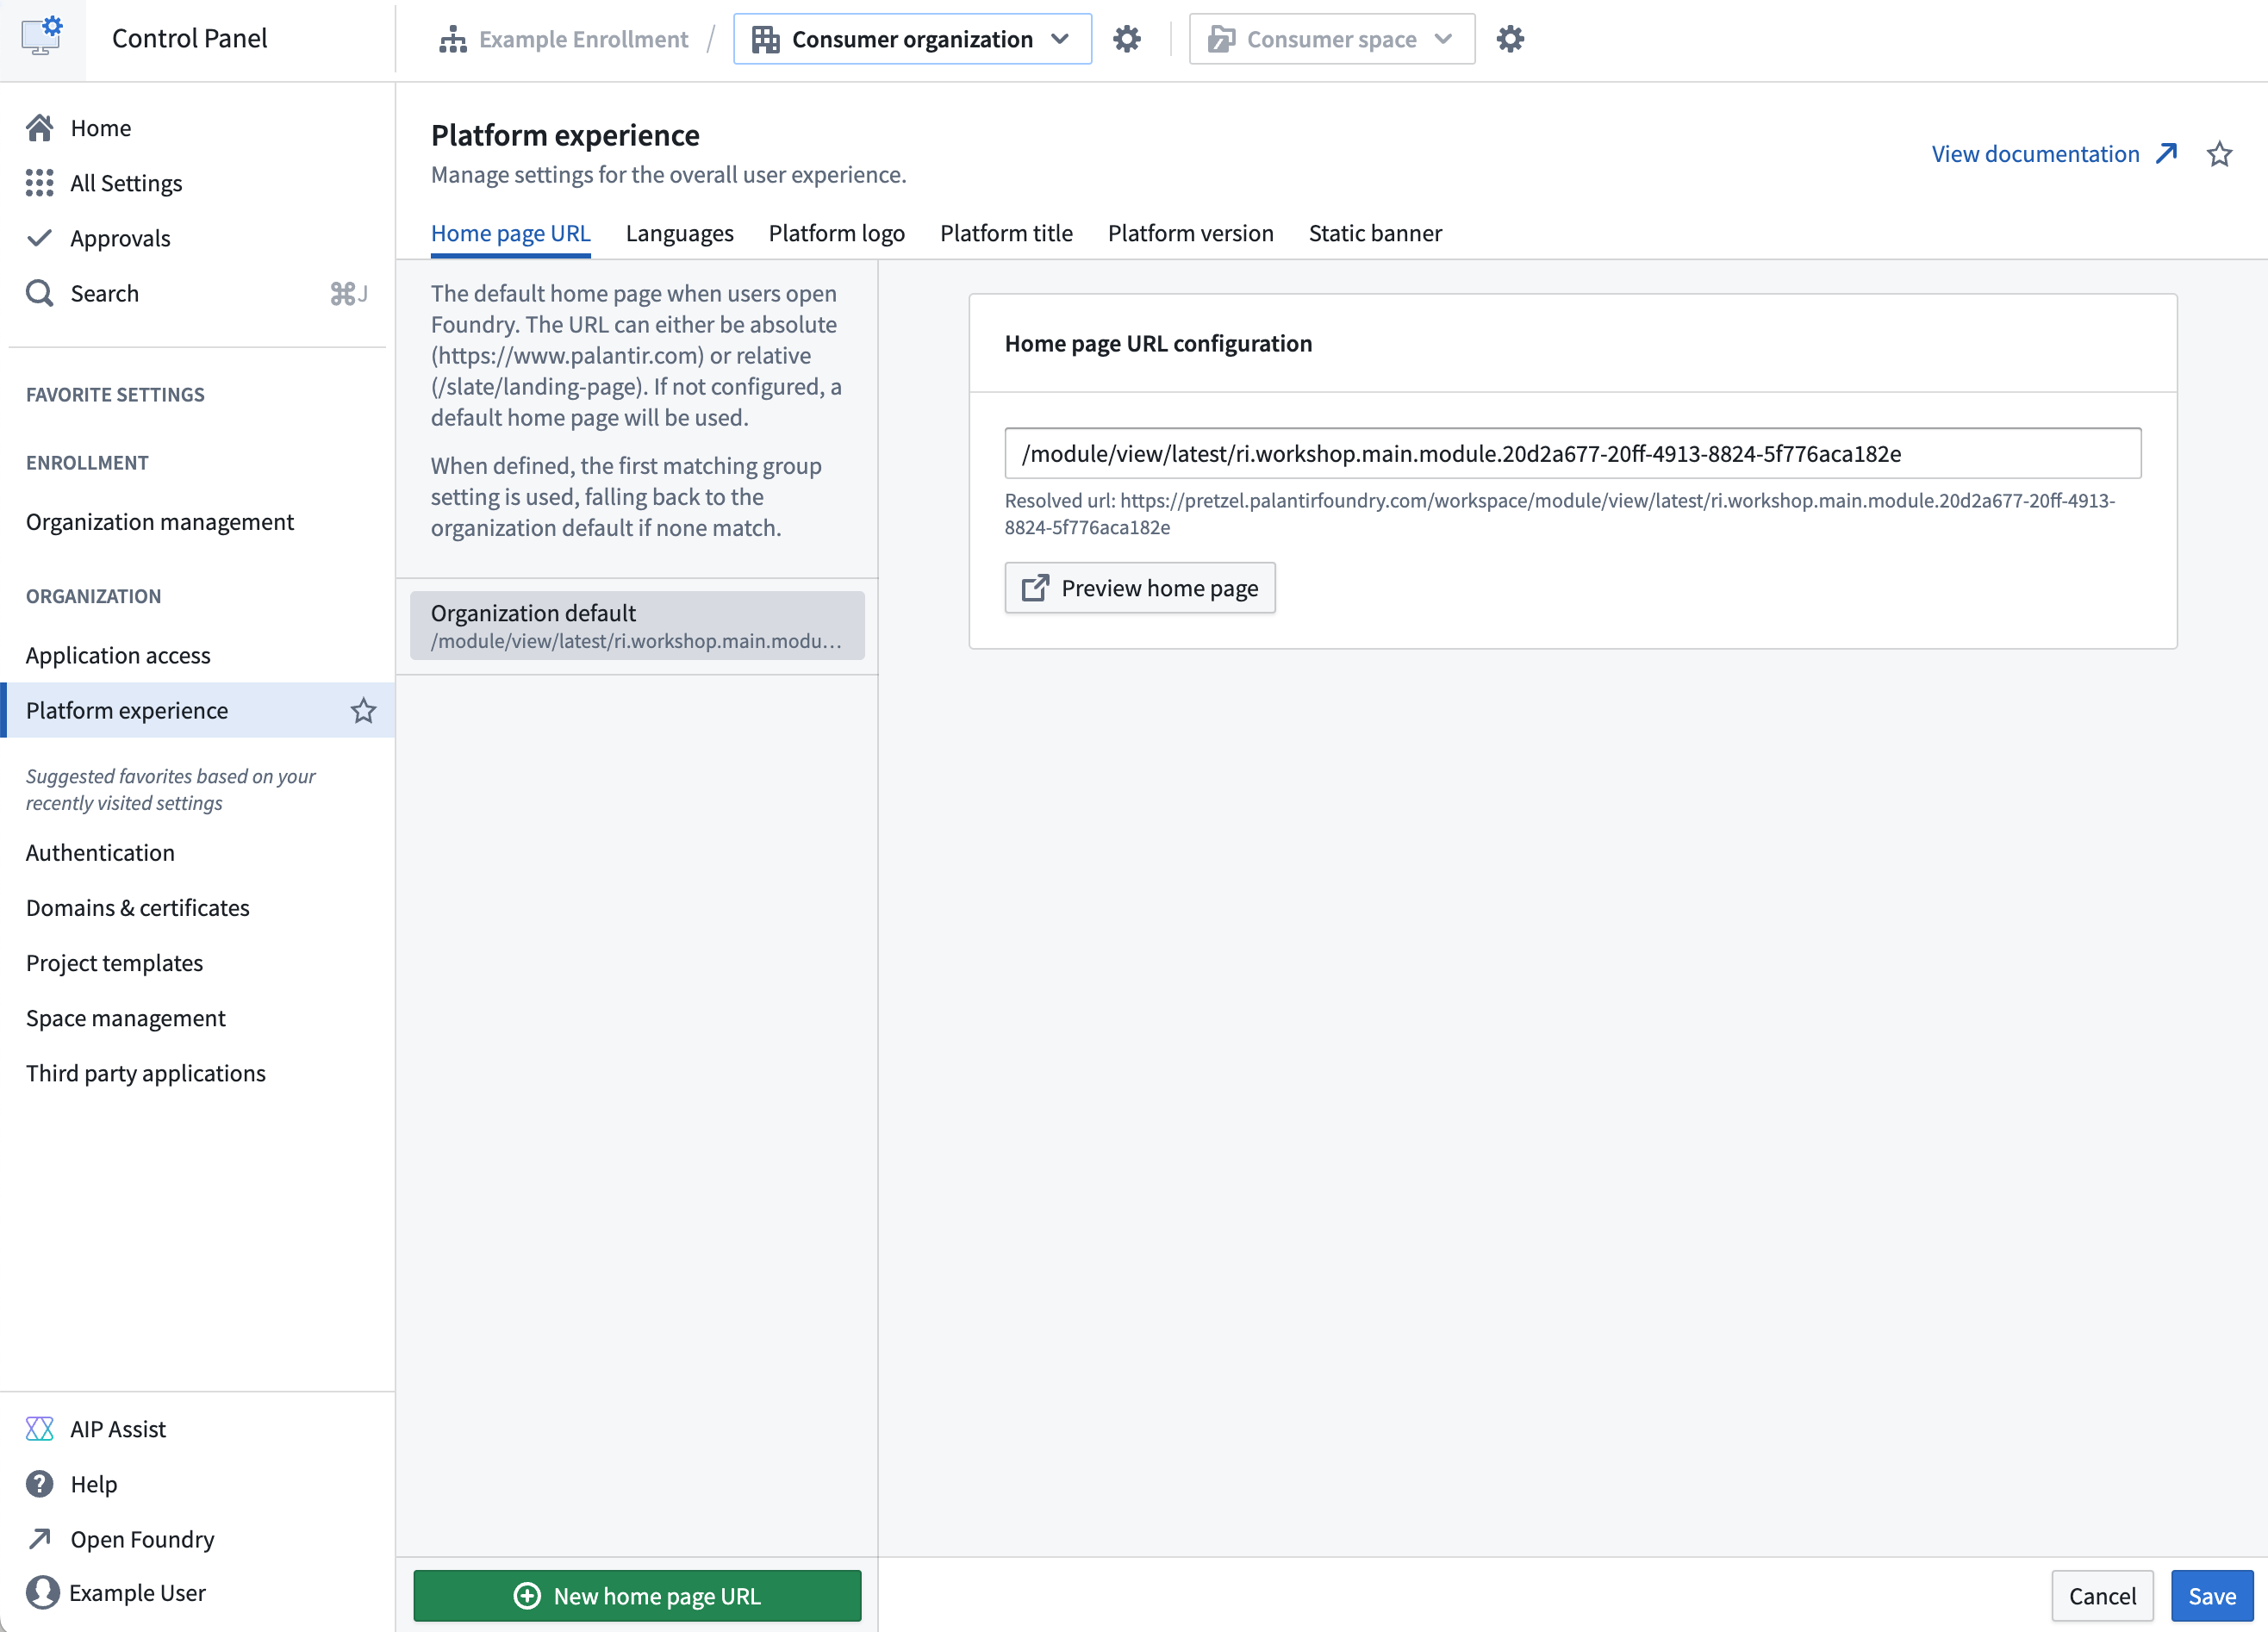Viewport: 2268px width, 1632px height.
Task: Switch to the Home page URL tab
Action: click(x=510, y=233)
